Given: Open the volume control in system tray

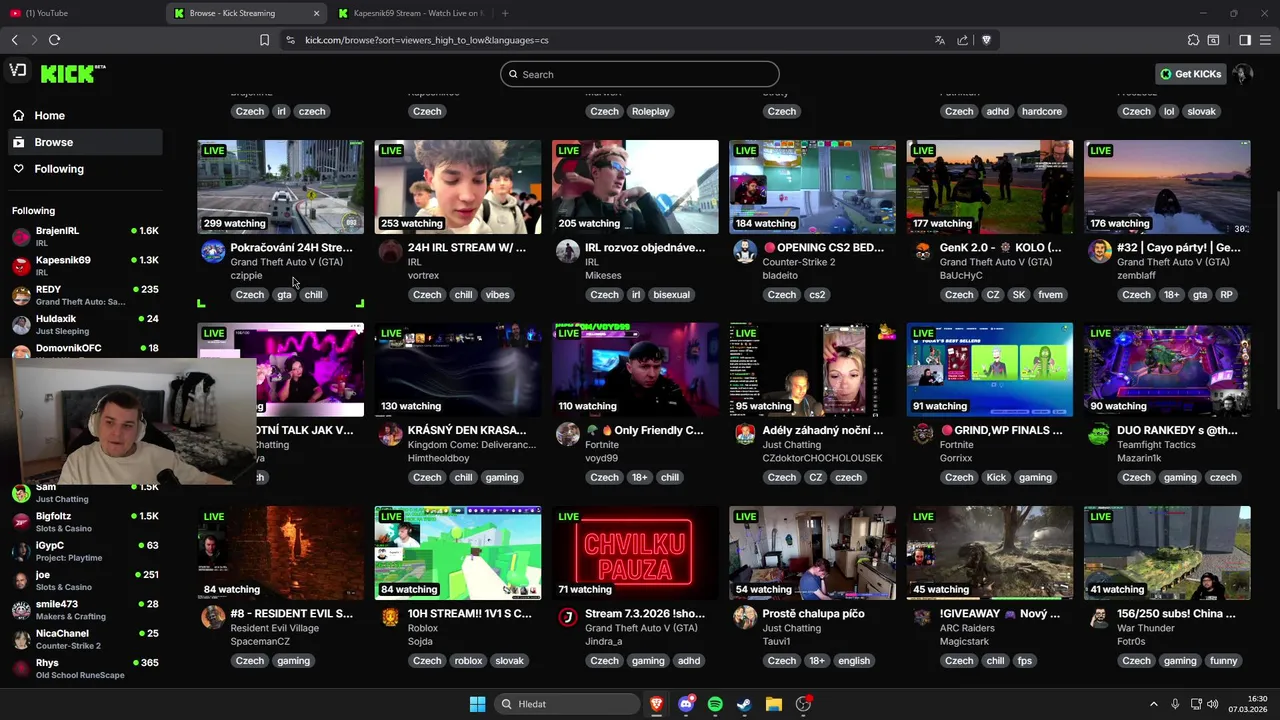Looking at the screenshot, I should 1212,704.
